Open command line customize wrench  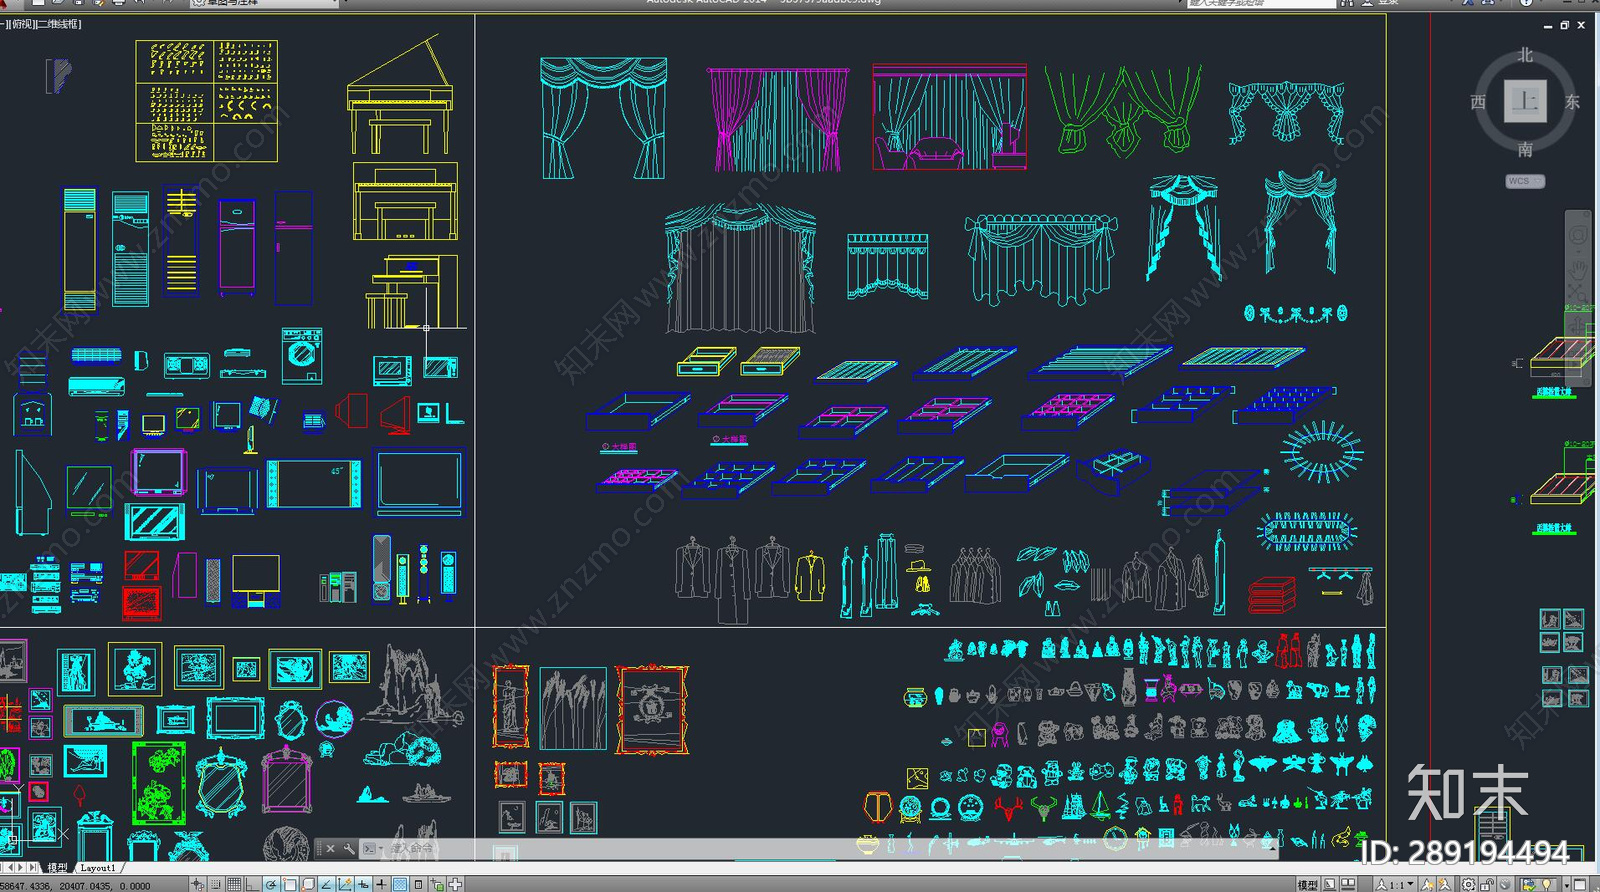(x=348, y=848)
